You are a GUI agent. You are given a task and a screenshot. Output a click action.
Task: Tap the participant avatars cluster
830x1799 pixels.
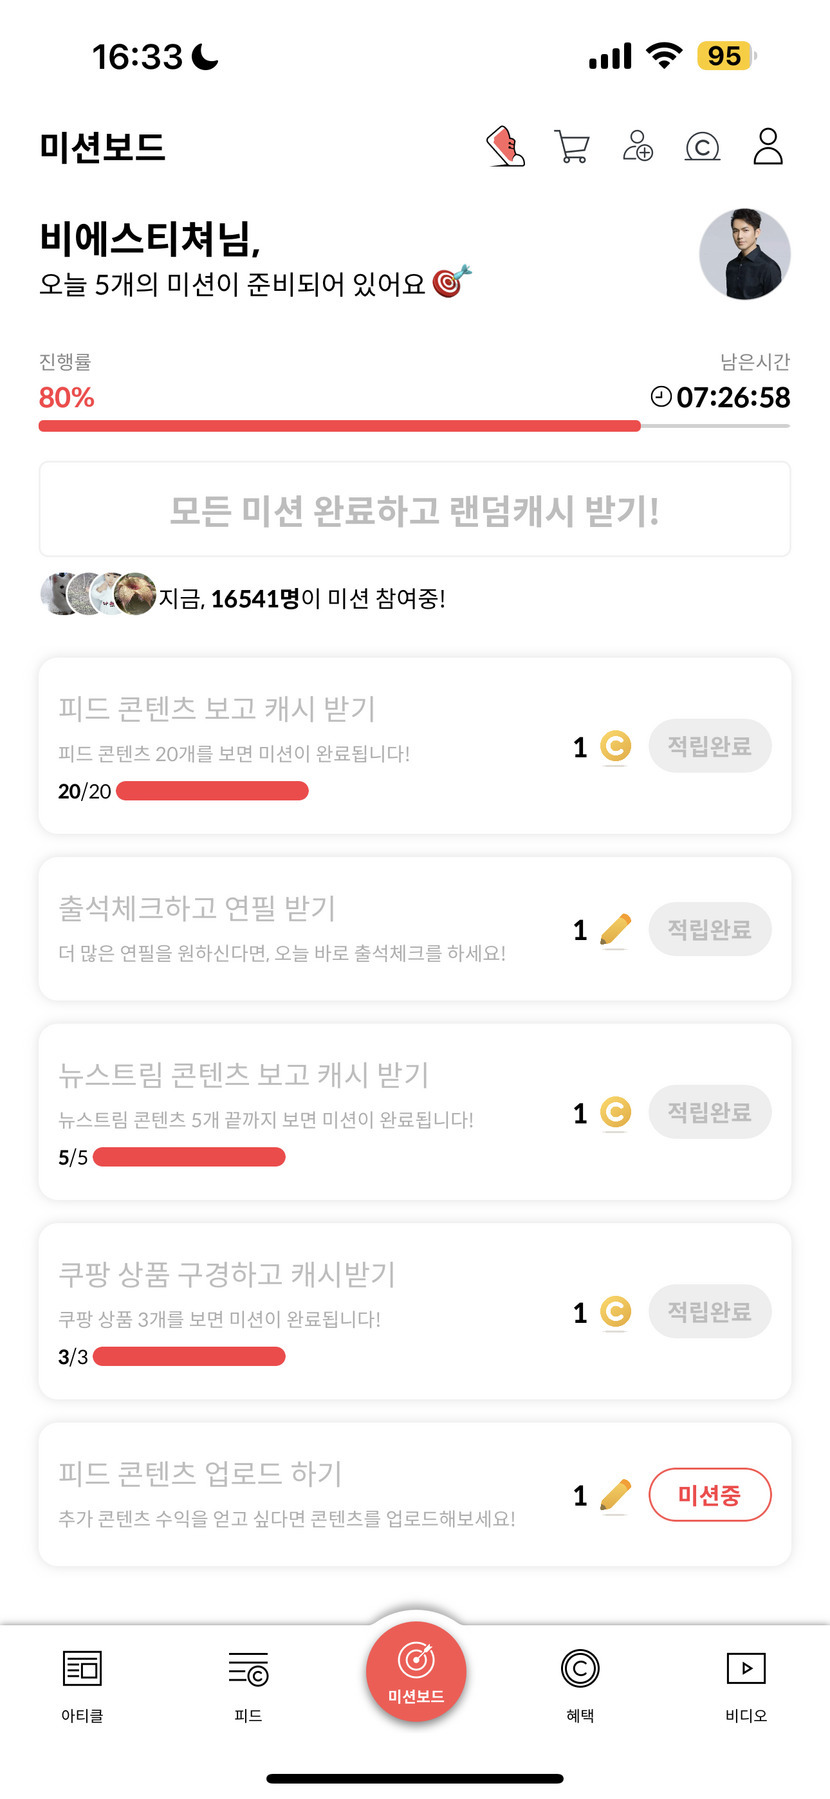(98, 594)
